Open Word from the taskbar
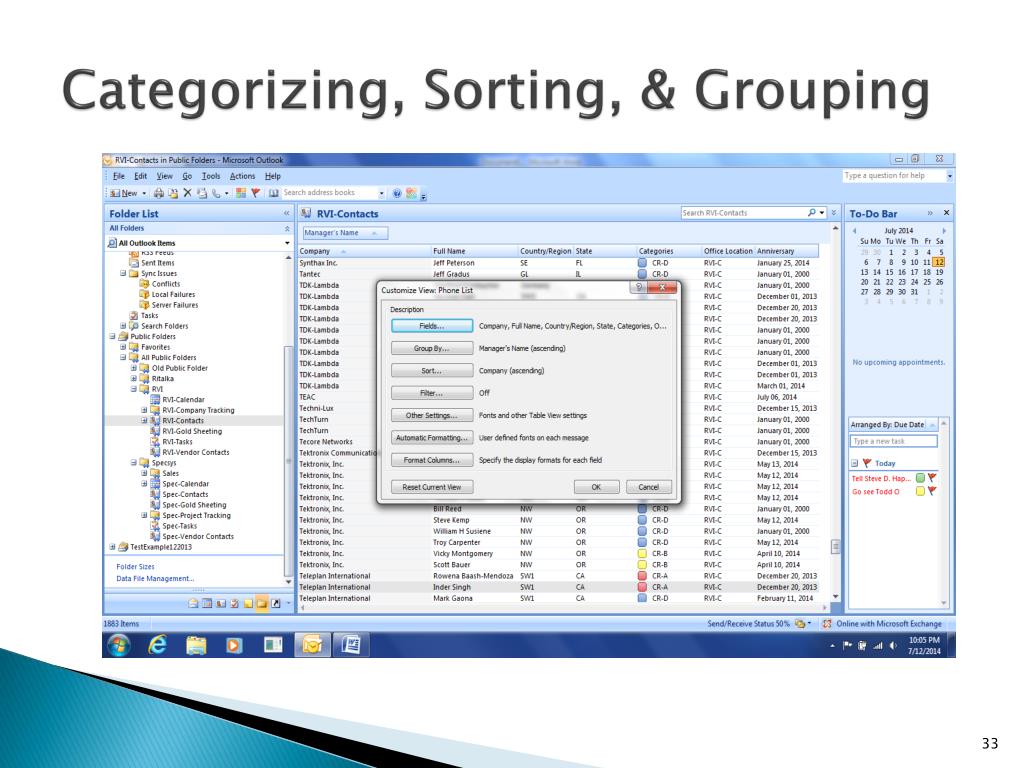The image size is (1024, 768). pyautogui.click(x=351, y=645)
